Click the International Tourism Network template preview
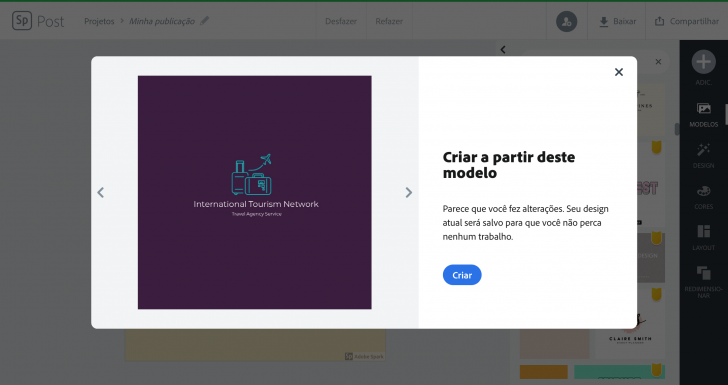The width and height of the screenshot is (728, 385). (254, 192)
